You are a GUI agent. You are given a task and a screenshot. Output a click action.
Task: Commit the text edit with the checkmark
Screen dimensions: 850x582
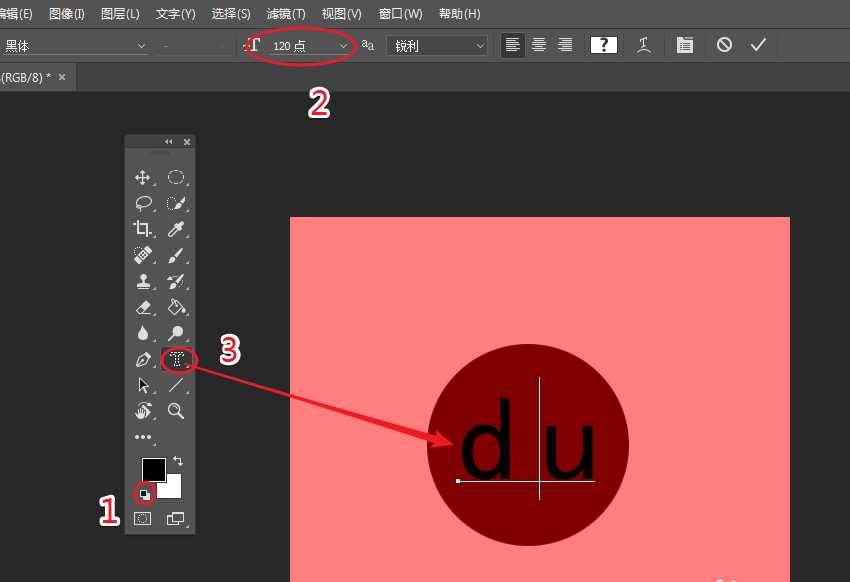(x=758, y=45)
